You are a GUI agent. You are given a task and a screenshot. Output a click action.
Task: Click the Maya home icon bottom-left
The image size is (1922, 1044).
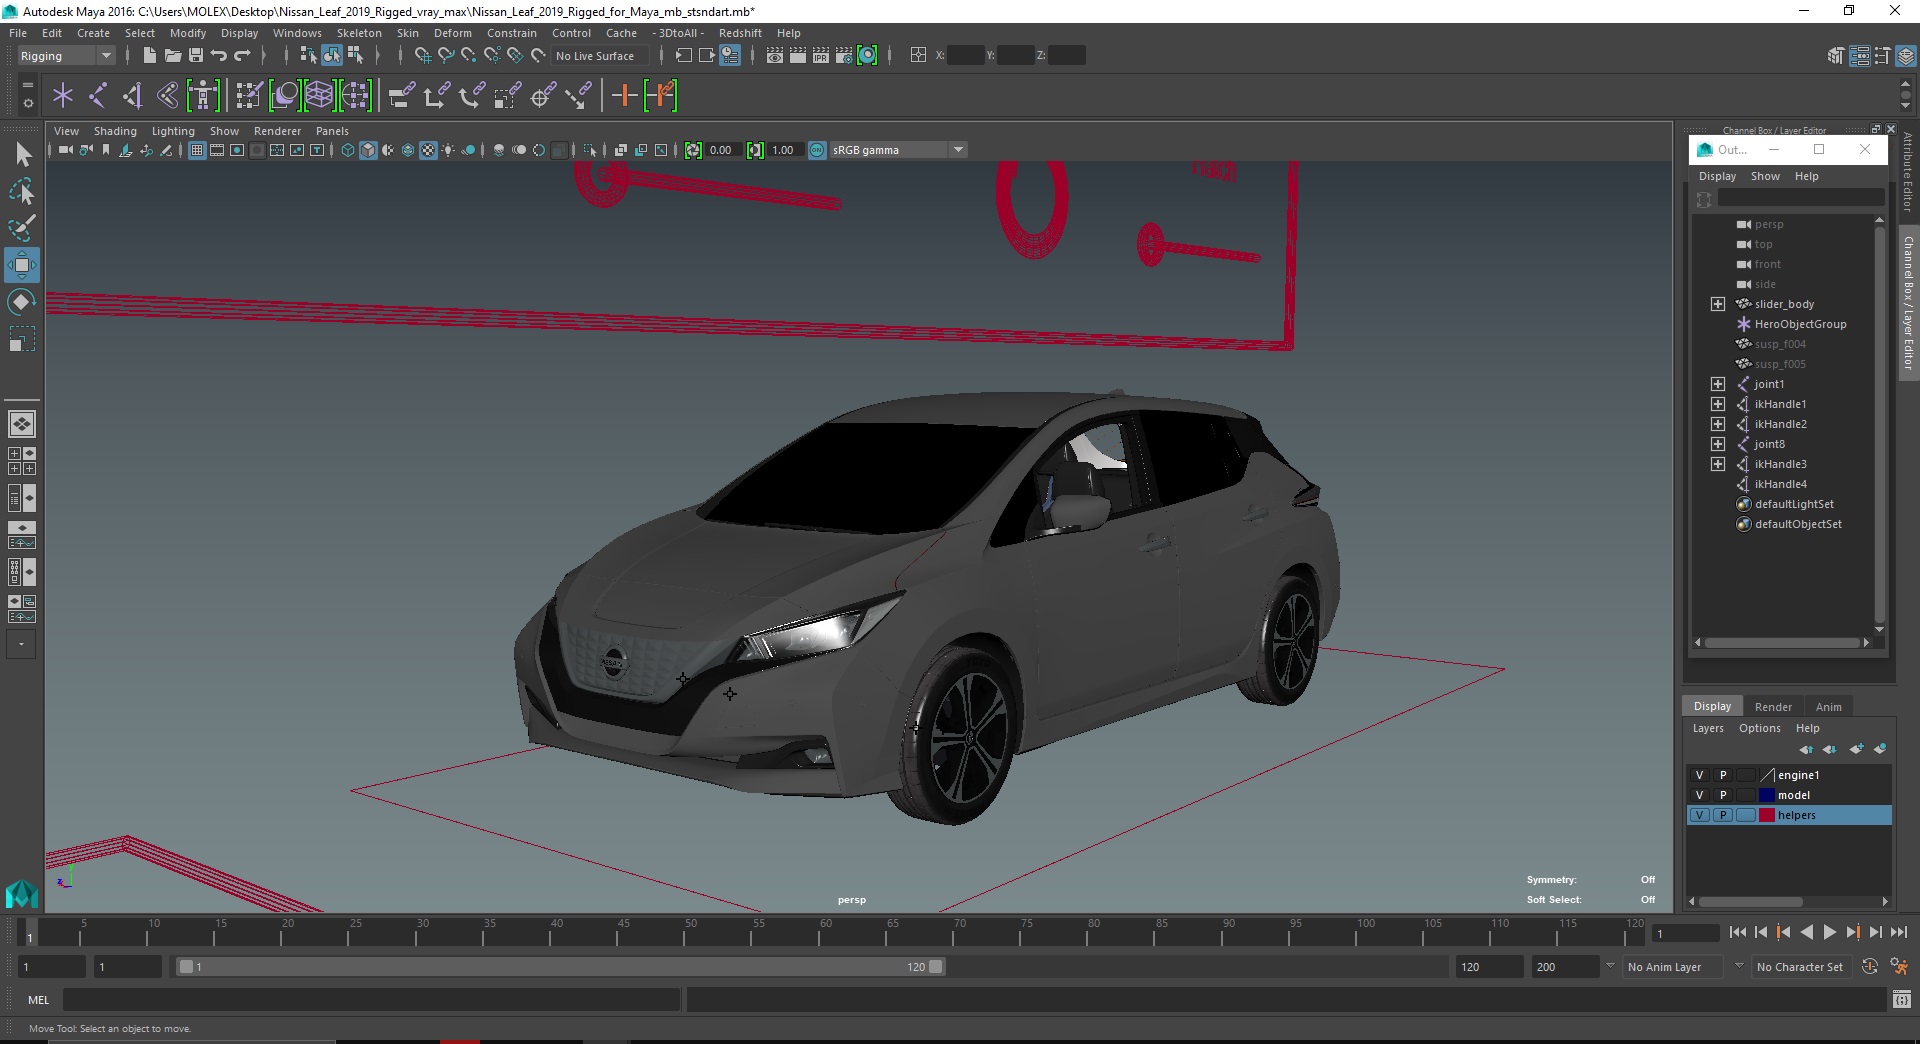(x=22, y=893)
